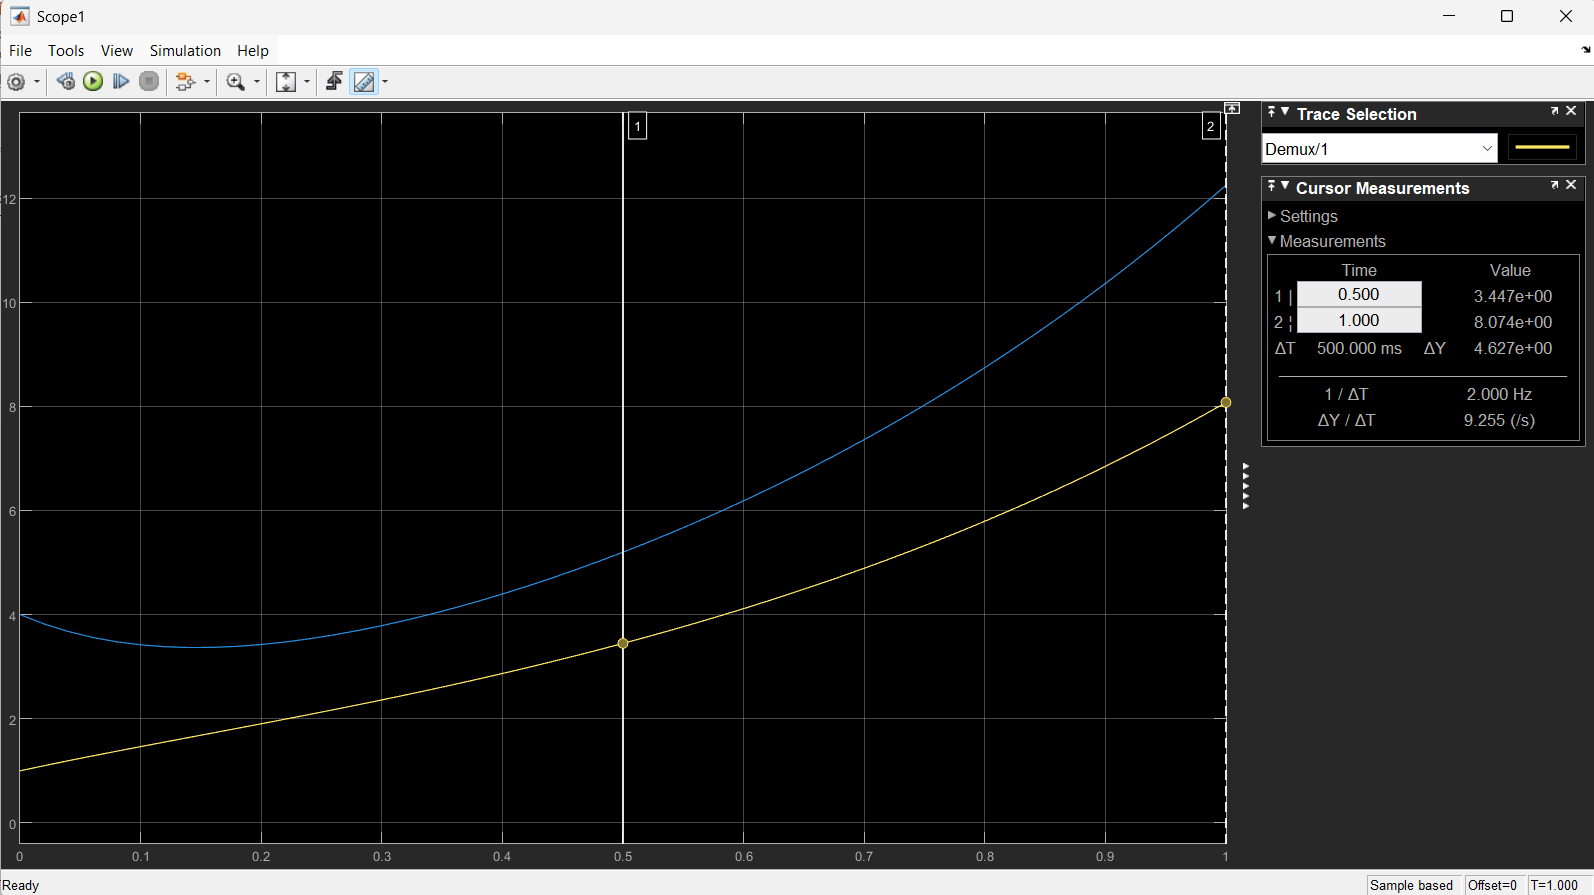This screenshot has width=1594, height=895.
Task: Toggle the Cursor Measurements ruler button
Action: pos(364,82)
